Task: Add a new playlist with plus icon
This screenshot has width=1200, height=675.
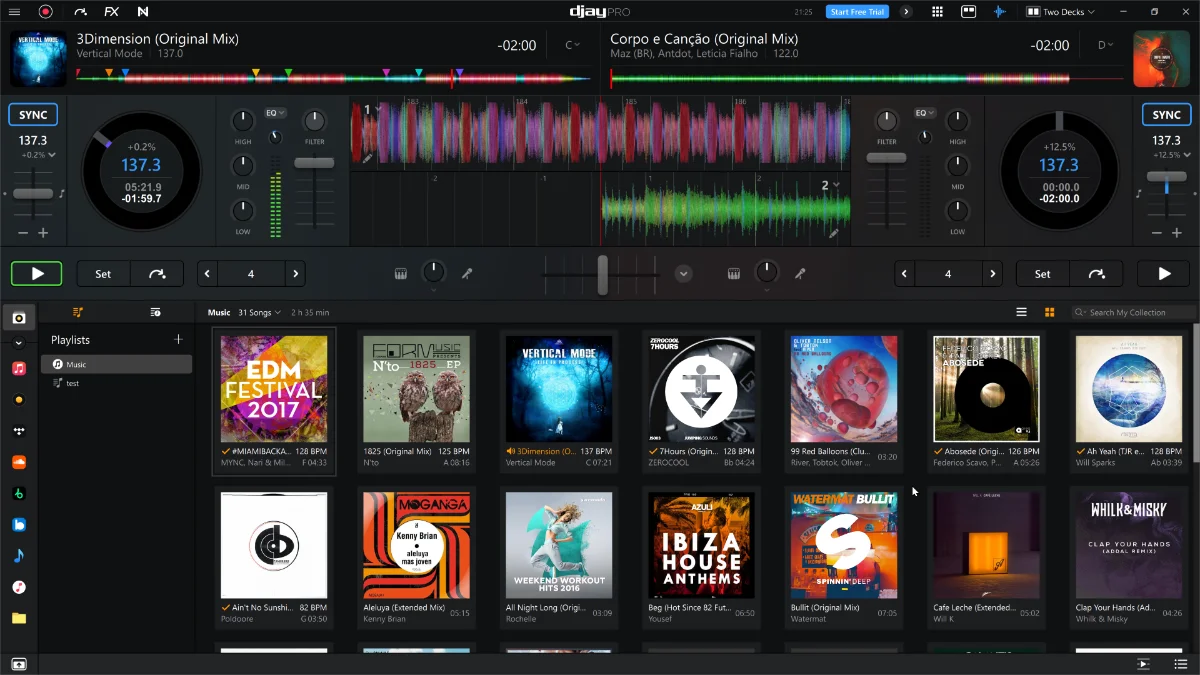Action: (178, 340)
